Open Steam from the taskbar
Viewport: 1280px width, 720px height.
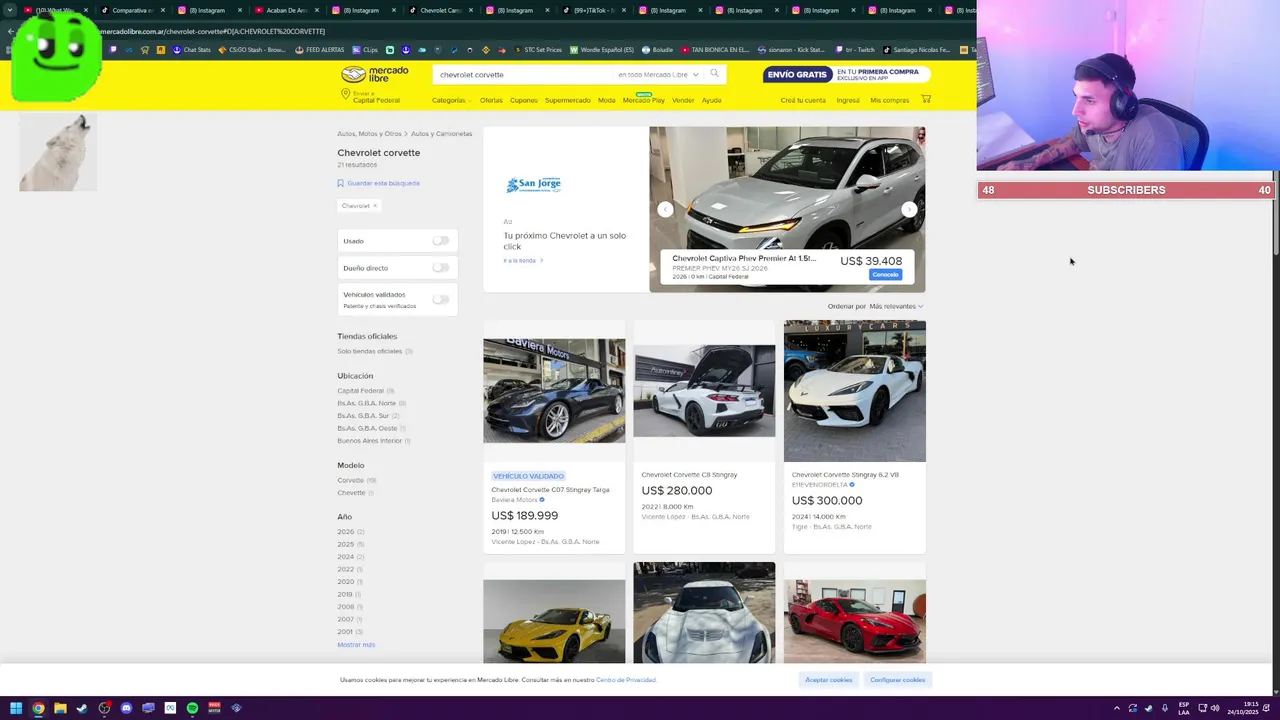(x=82, y=708)
